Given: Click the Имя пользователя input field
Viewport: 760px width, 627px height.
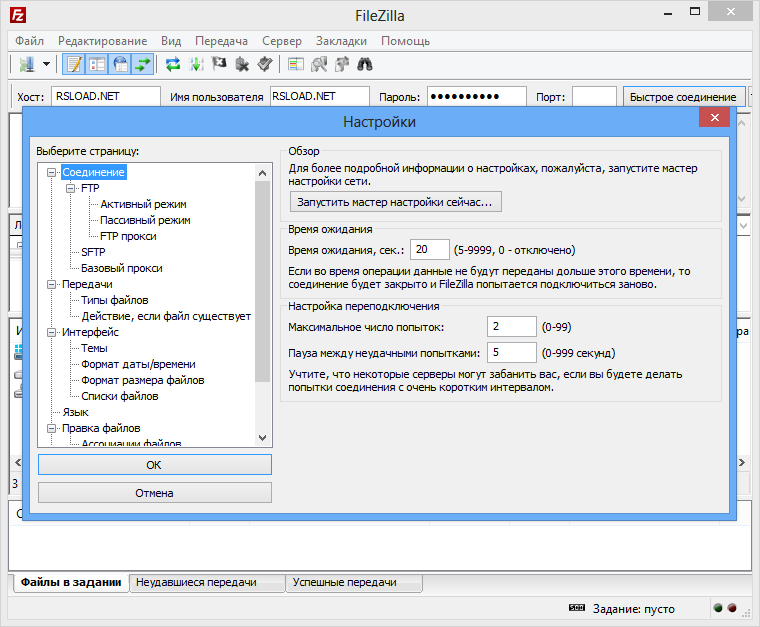Looking at the screenshot, I should (x=320, y=96).
